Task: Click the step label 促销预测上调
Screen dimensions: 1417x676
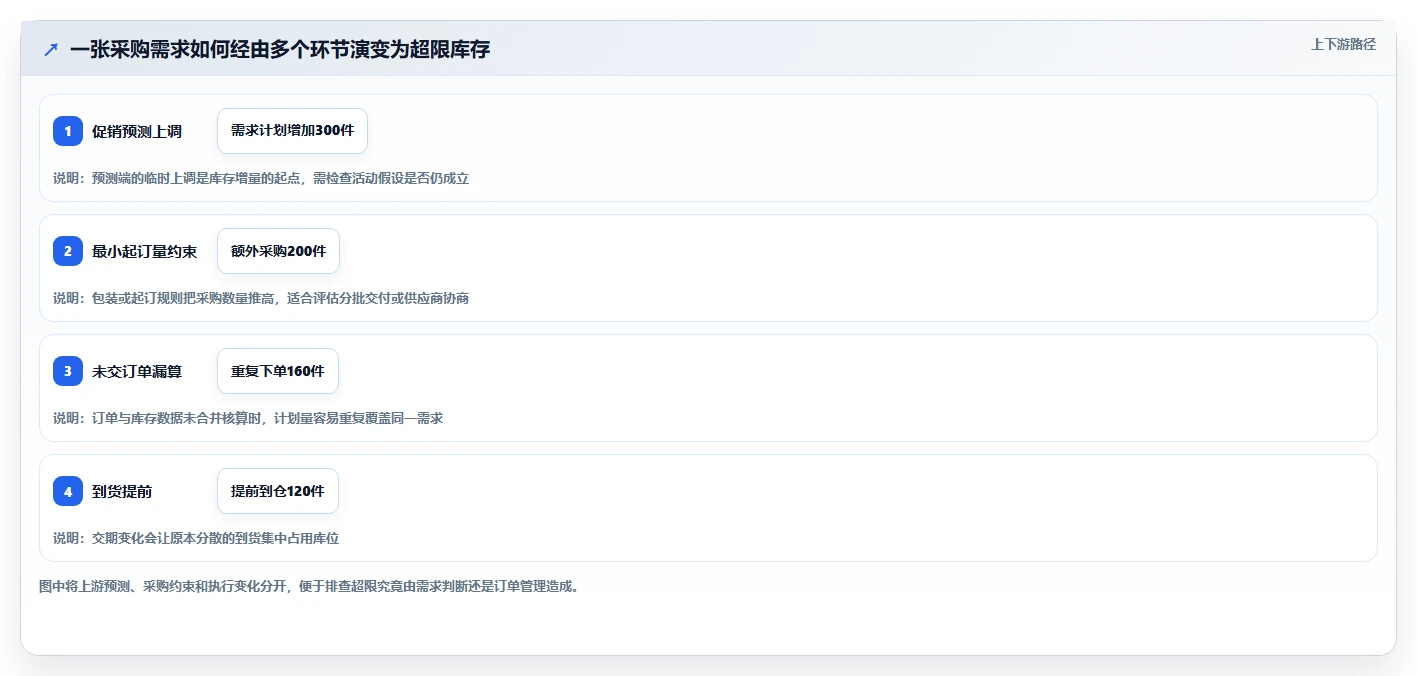Action: 137,131
